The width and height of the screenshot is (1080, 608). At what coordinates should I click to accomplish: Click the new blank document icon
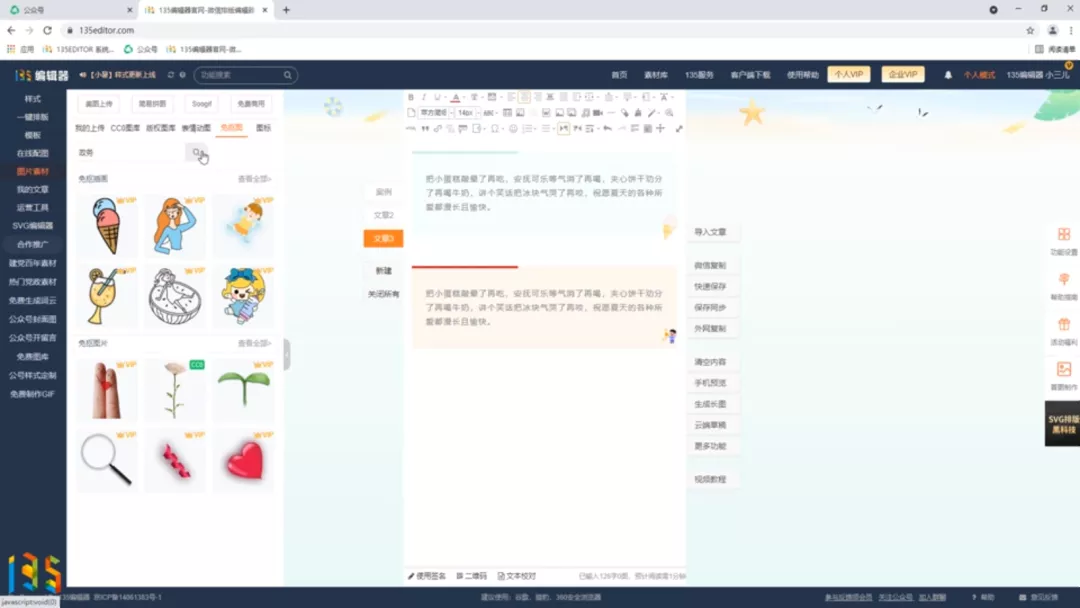[411, 113]
